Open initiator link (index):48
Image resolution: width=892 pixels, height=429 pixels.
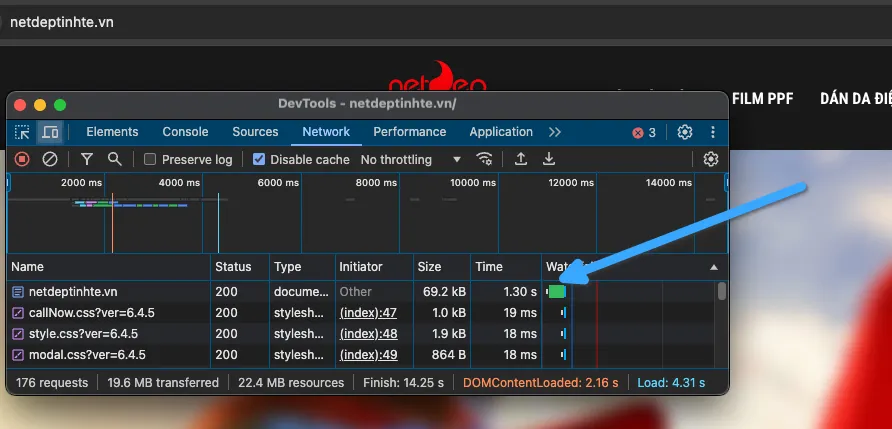point(368,334)
